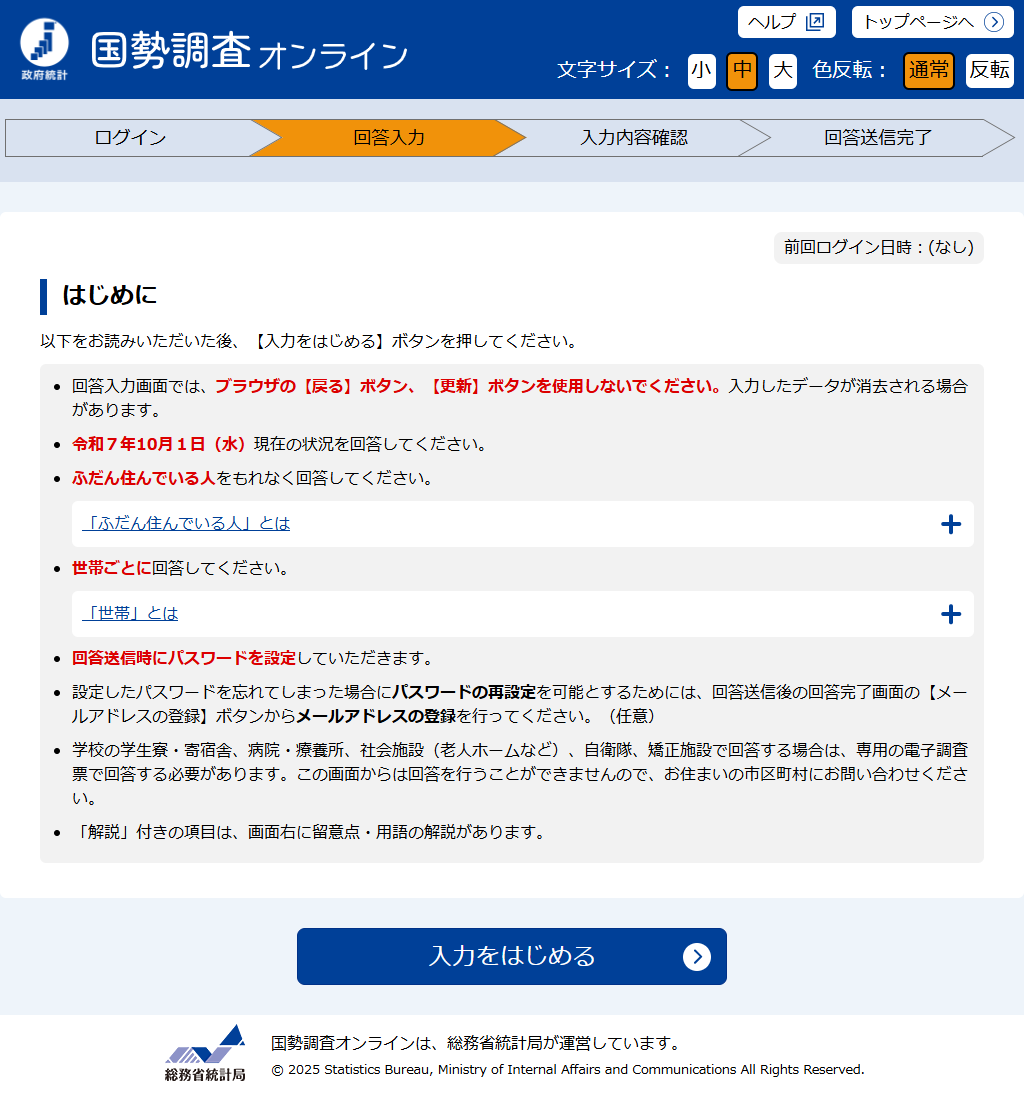
Task: Open the ヘルプ page
Action: point(772,22)
